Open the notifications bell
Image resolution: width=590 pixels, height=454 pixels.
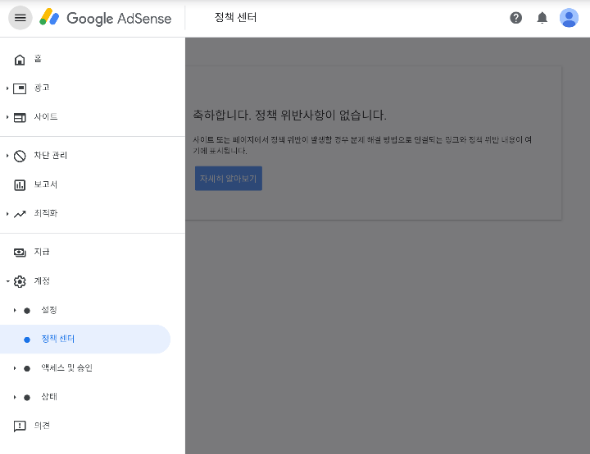coord(542,18)
